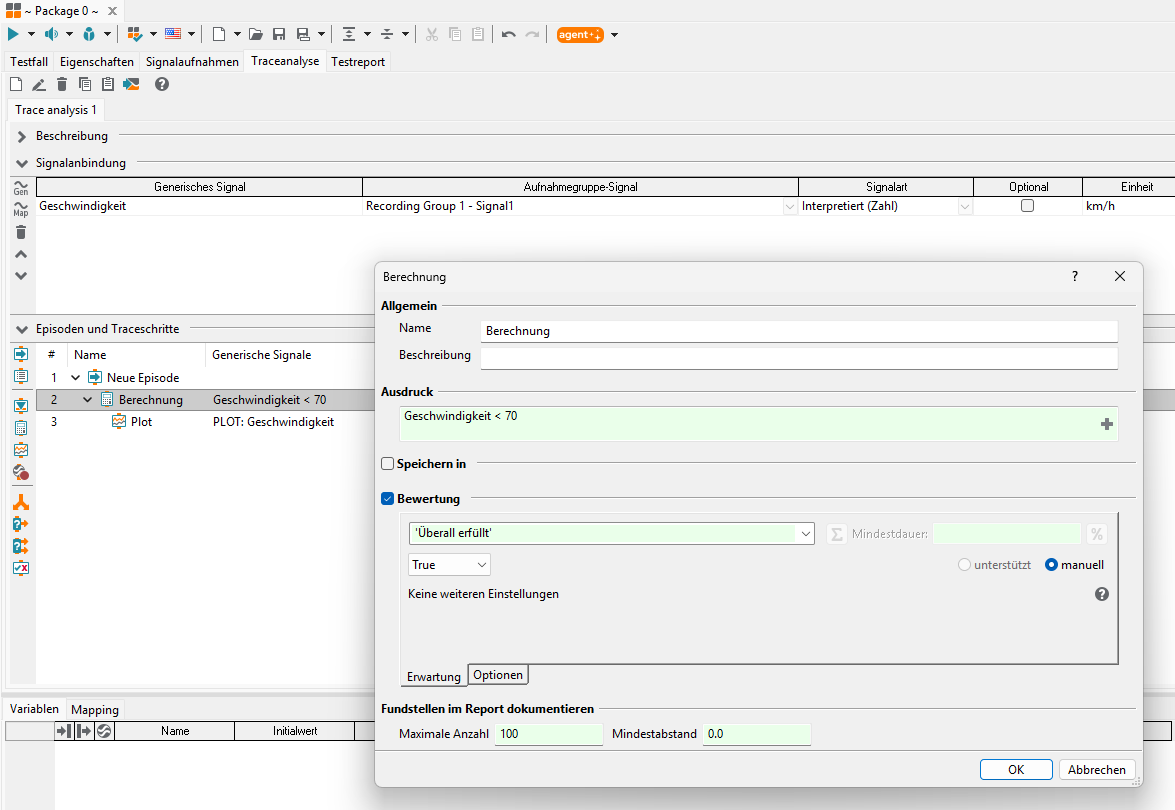Delete the signal binding with the trash icon
The height and width of the screenshot is (810, 1175).
pos(21,233)
